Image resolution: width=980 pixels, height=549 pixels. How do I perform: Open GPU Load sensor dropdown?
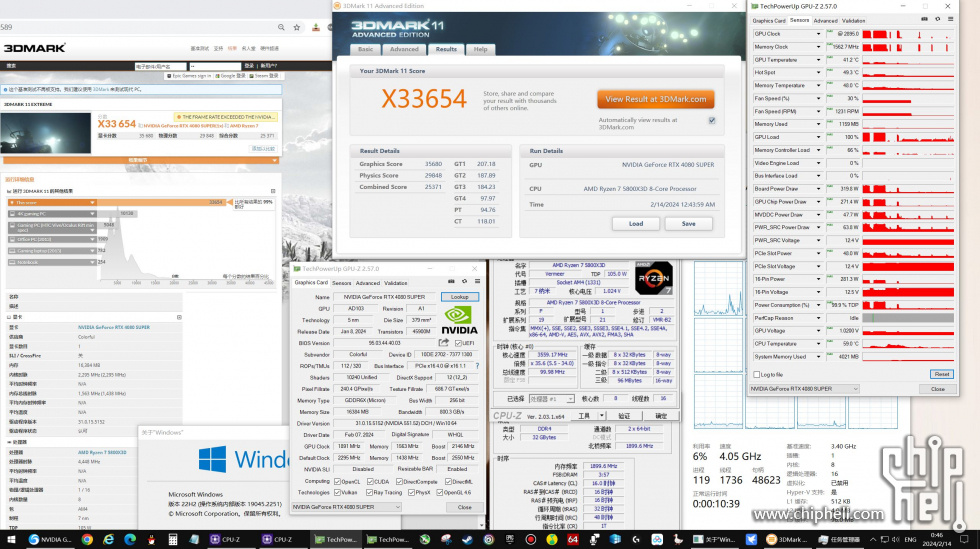818,137
